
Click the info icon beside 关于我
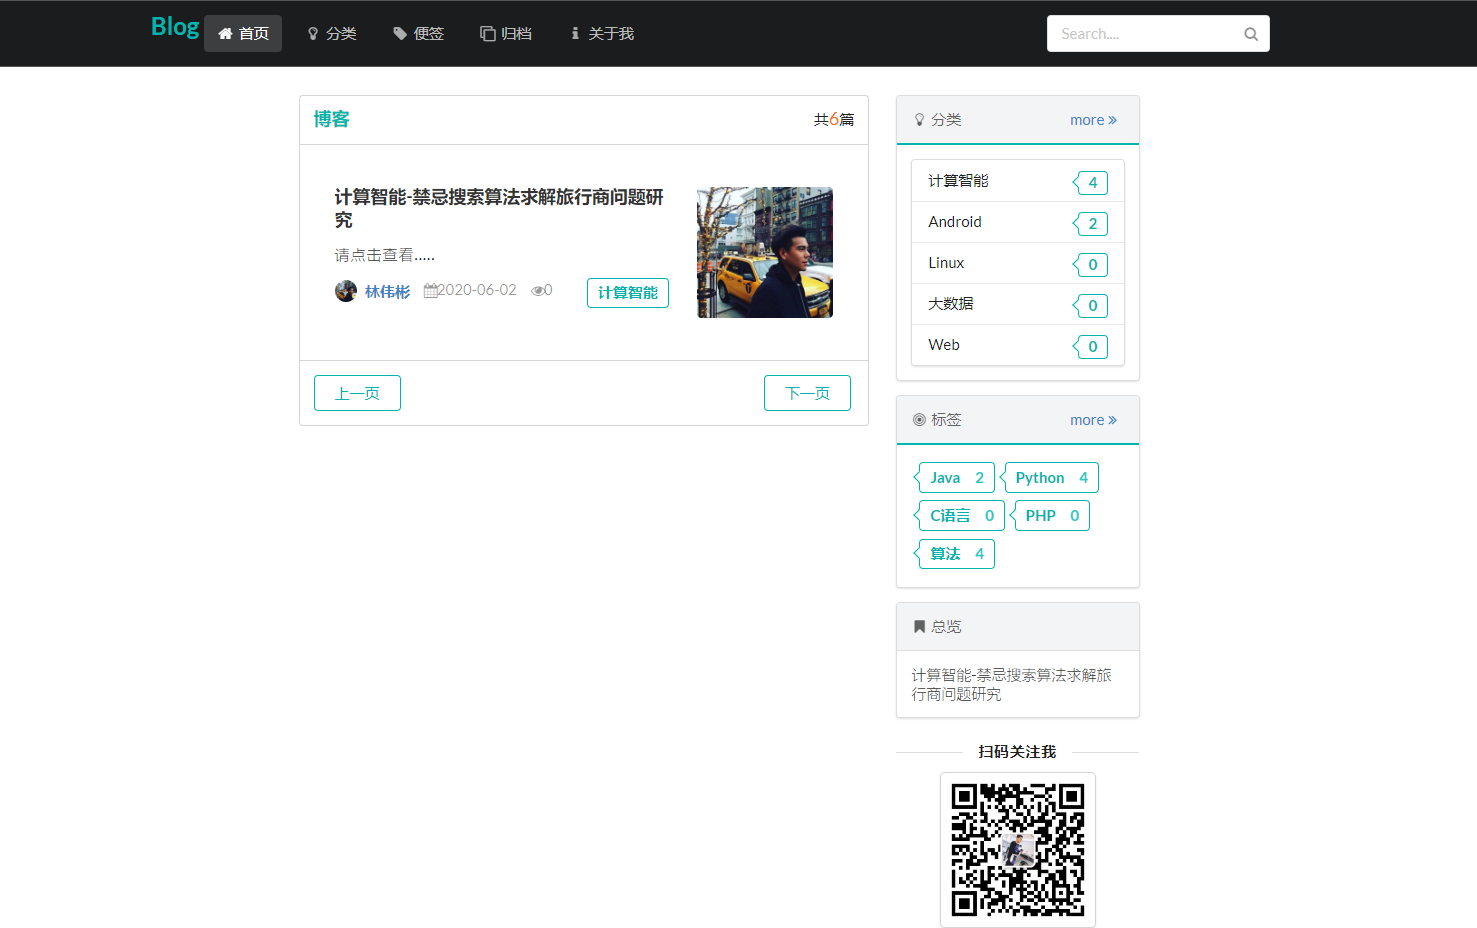[575, 34]
